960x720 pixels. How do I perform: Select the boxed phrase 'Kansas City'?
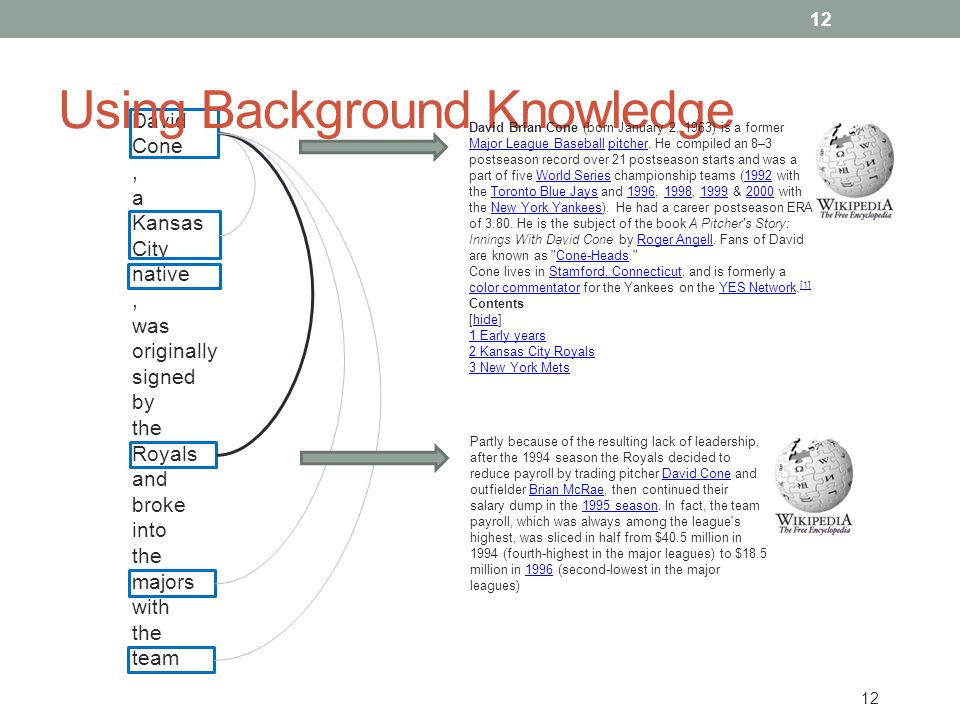pos(174,235)
